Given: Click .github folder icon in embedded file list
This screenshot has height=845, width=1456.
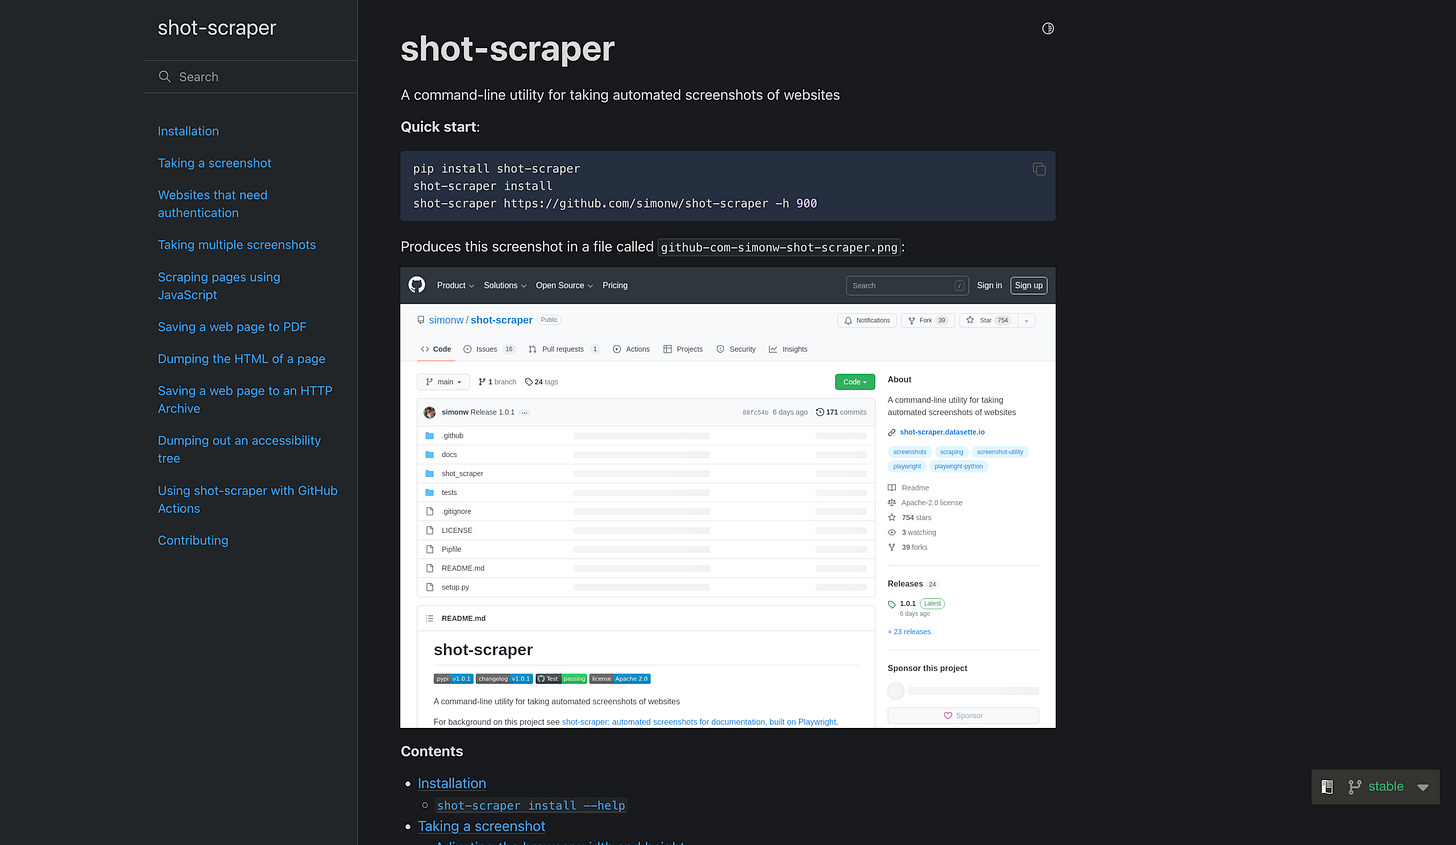Looking at the screenshot, I should (x=430, y=436).
